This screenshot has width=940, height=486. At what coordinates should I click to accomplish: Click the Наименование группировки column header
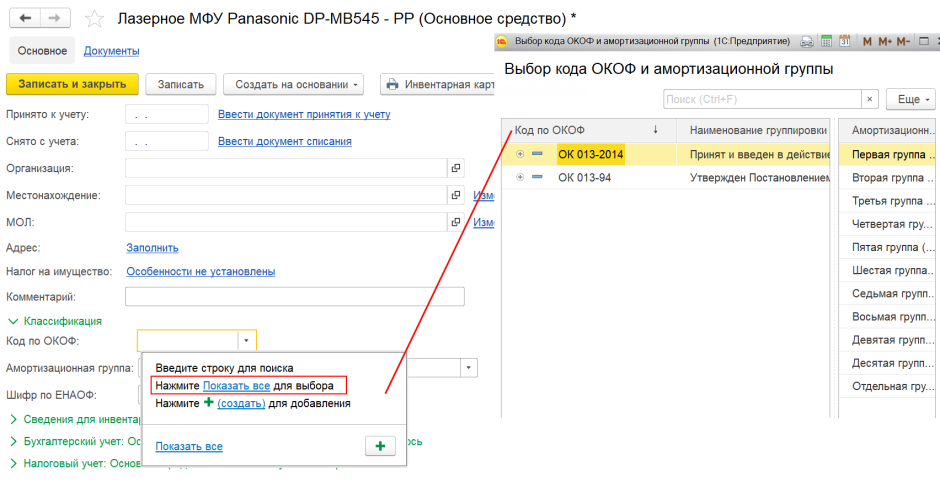tap(754, 130)
